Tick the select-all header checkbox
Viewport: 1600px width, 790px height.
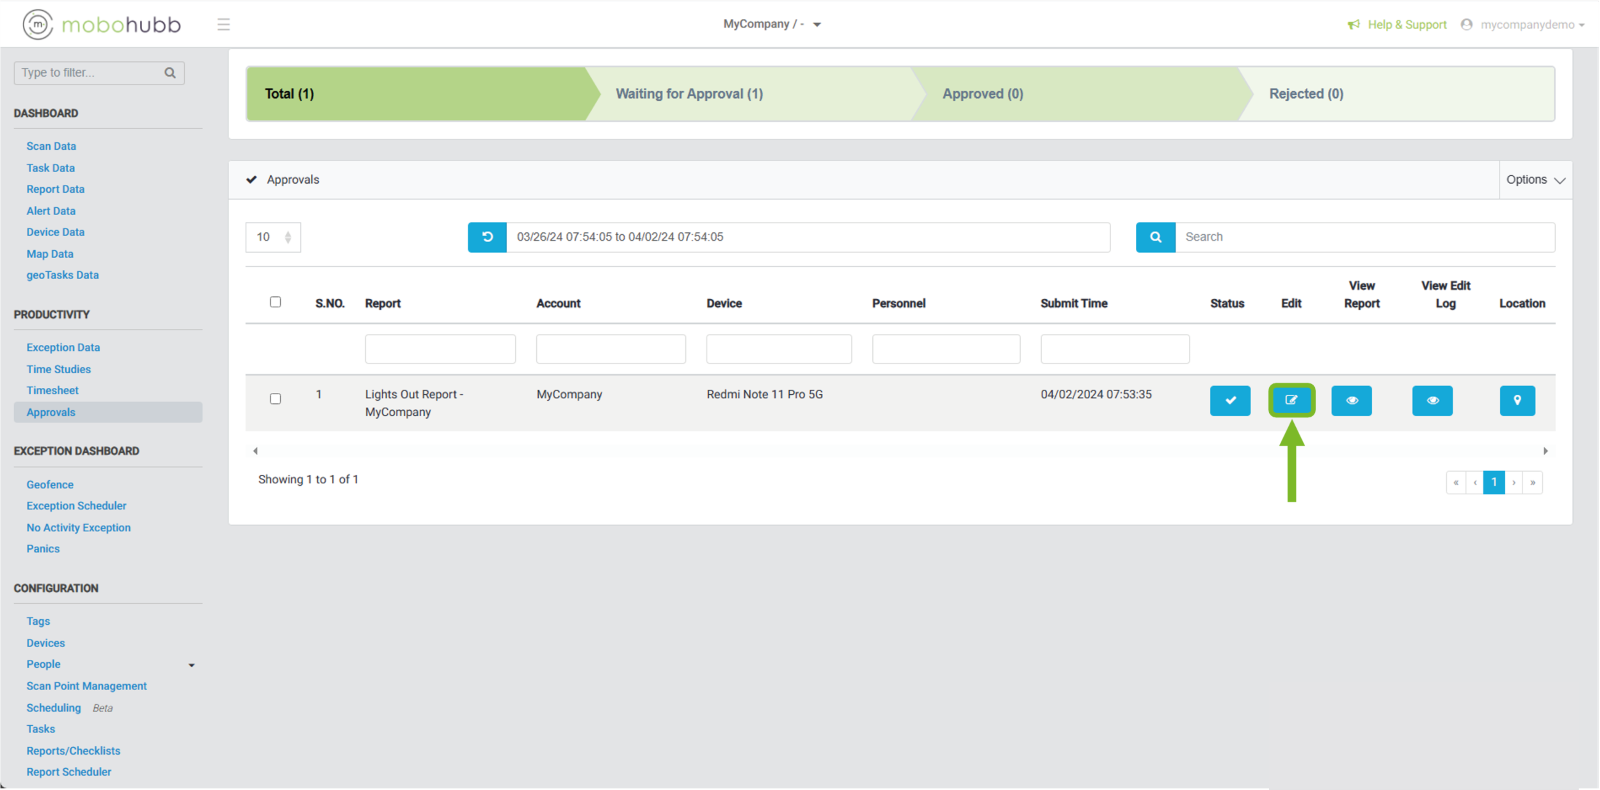tap(275, 302)
